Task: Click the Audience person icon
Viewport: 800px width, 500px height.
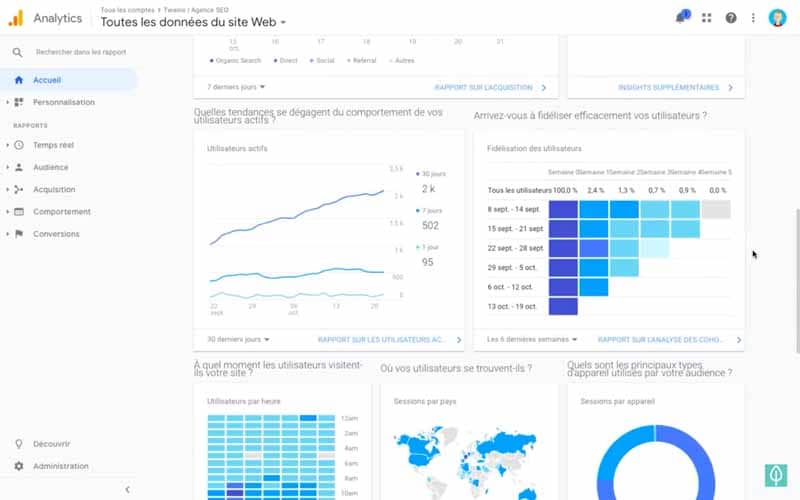Action: 19,167
